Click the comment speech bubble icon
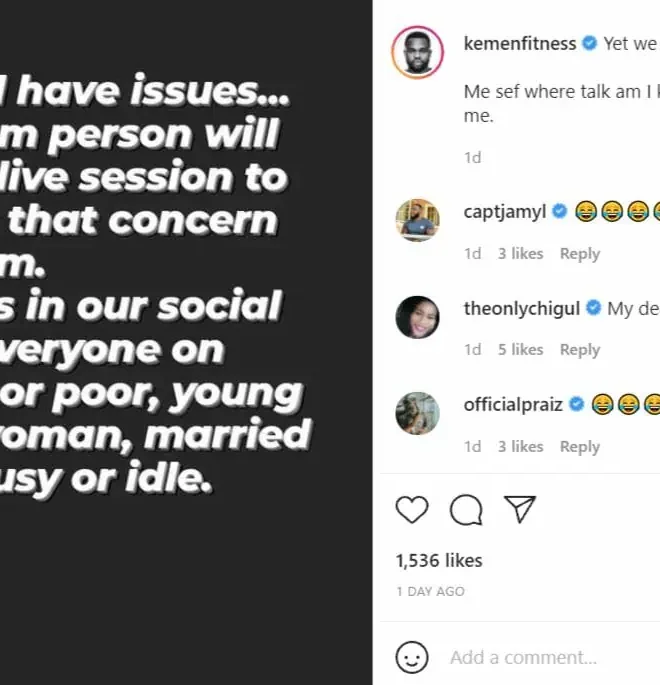660x685 pixels. pos(466,511)
